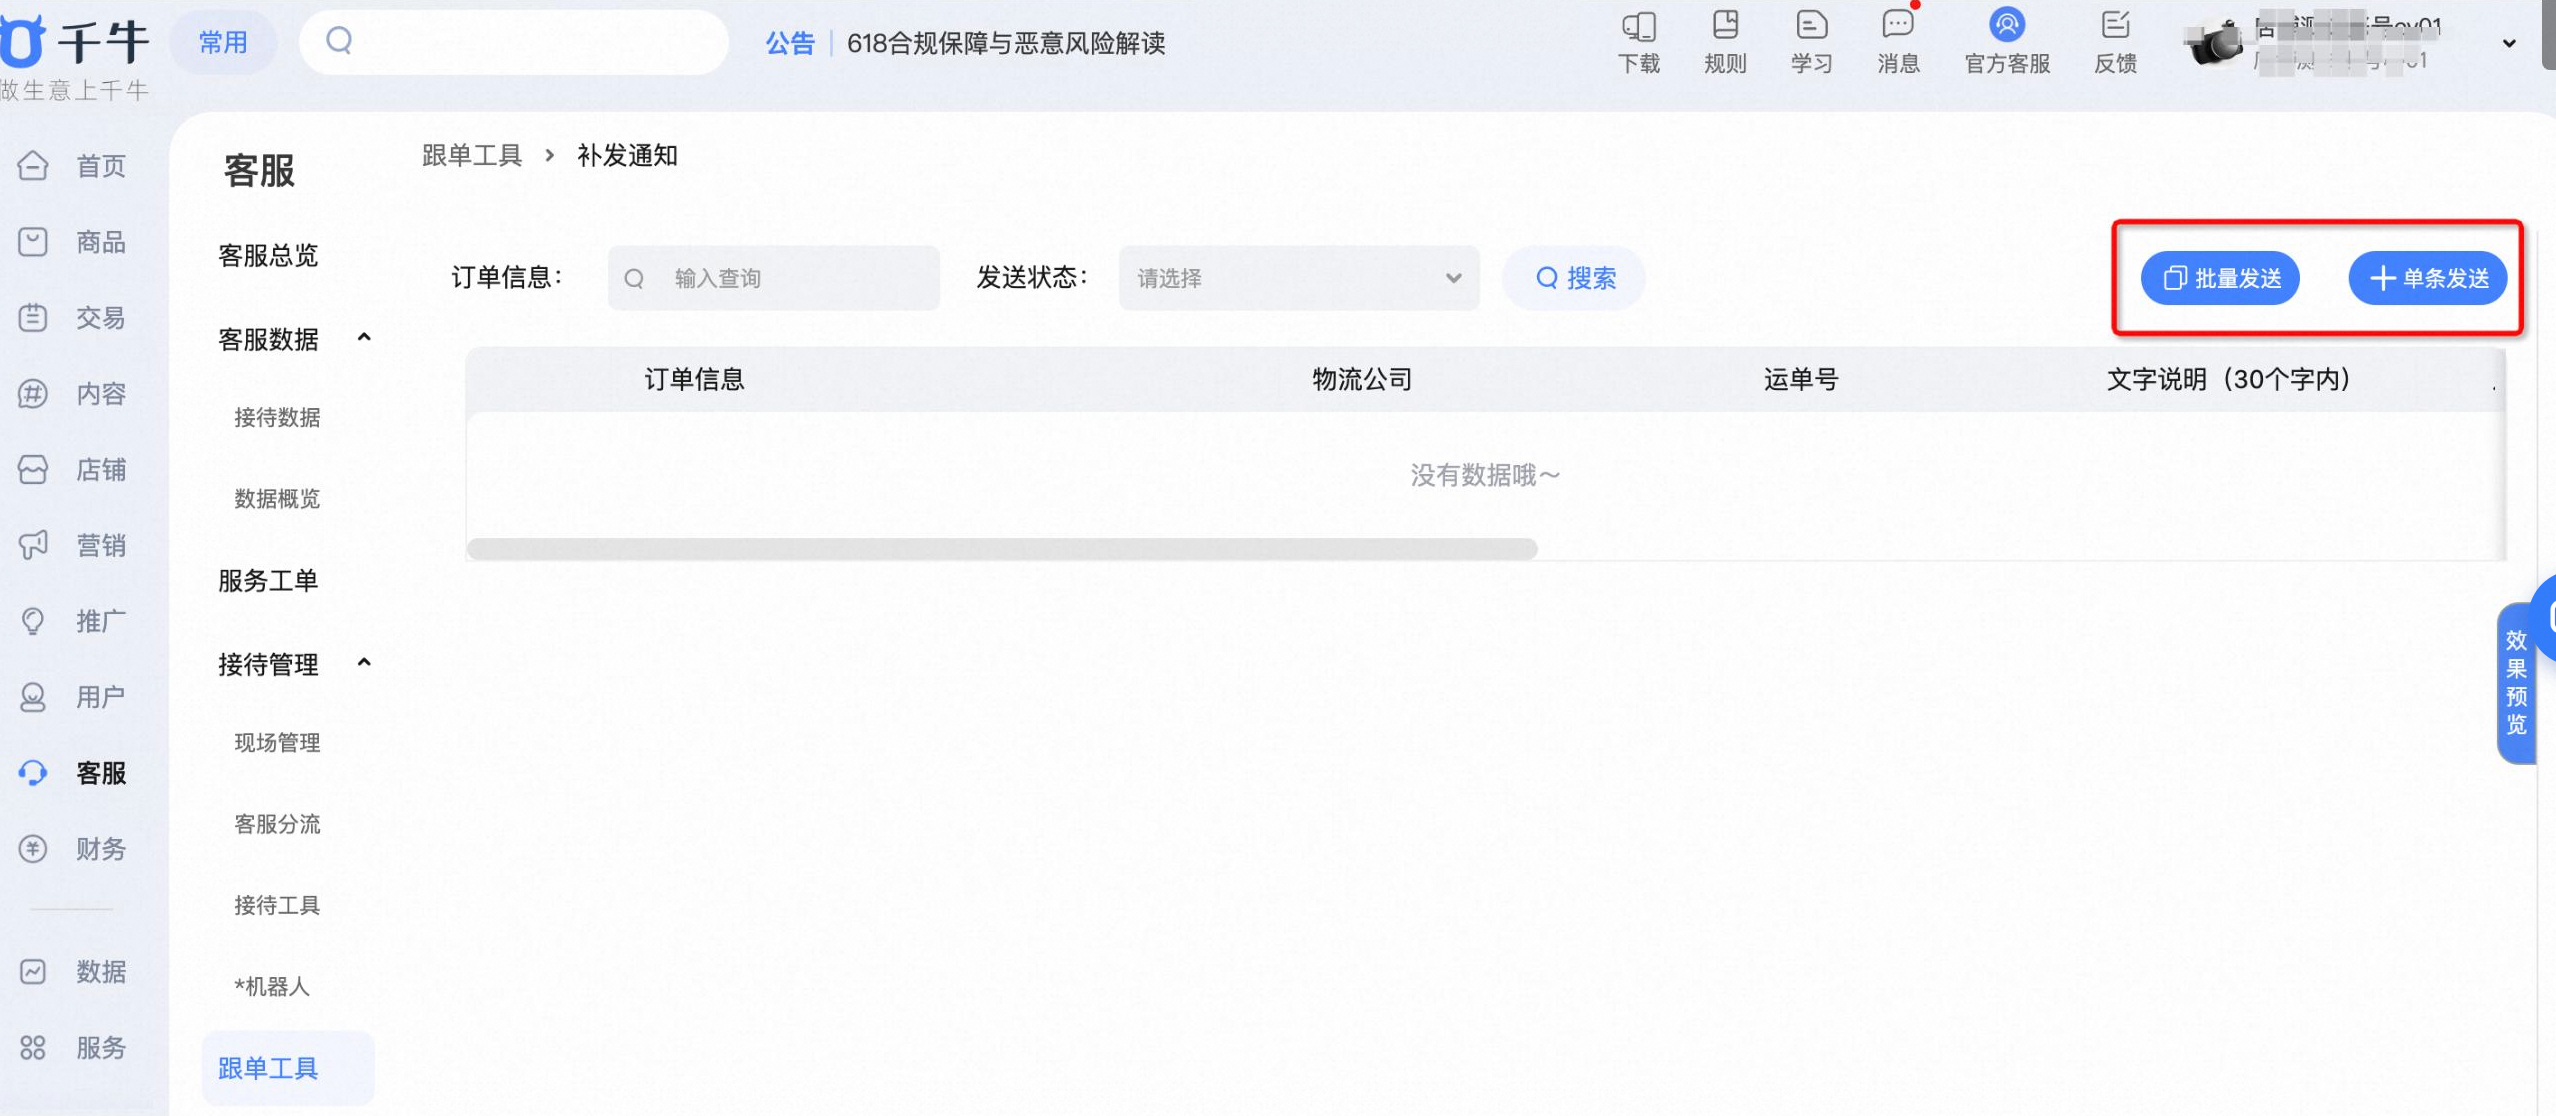Click the 运单号 column header
Image resolution: width=2556 pixels, height=1116 pixels.
click(1801, 380)
